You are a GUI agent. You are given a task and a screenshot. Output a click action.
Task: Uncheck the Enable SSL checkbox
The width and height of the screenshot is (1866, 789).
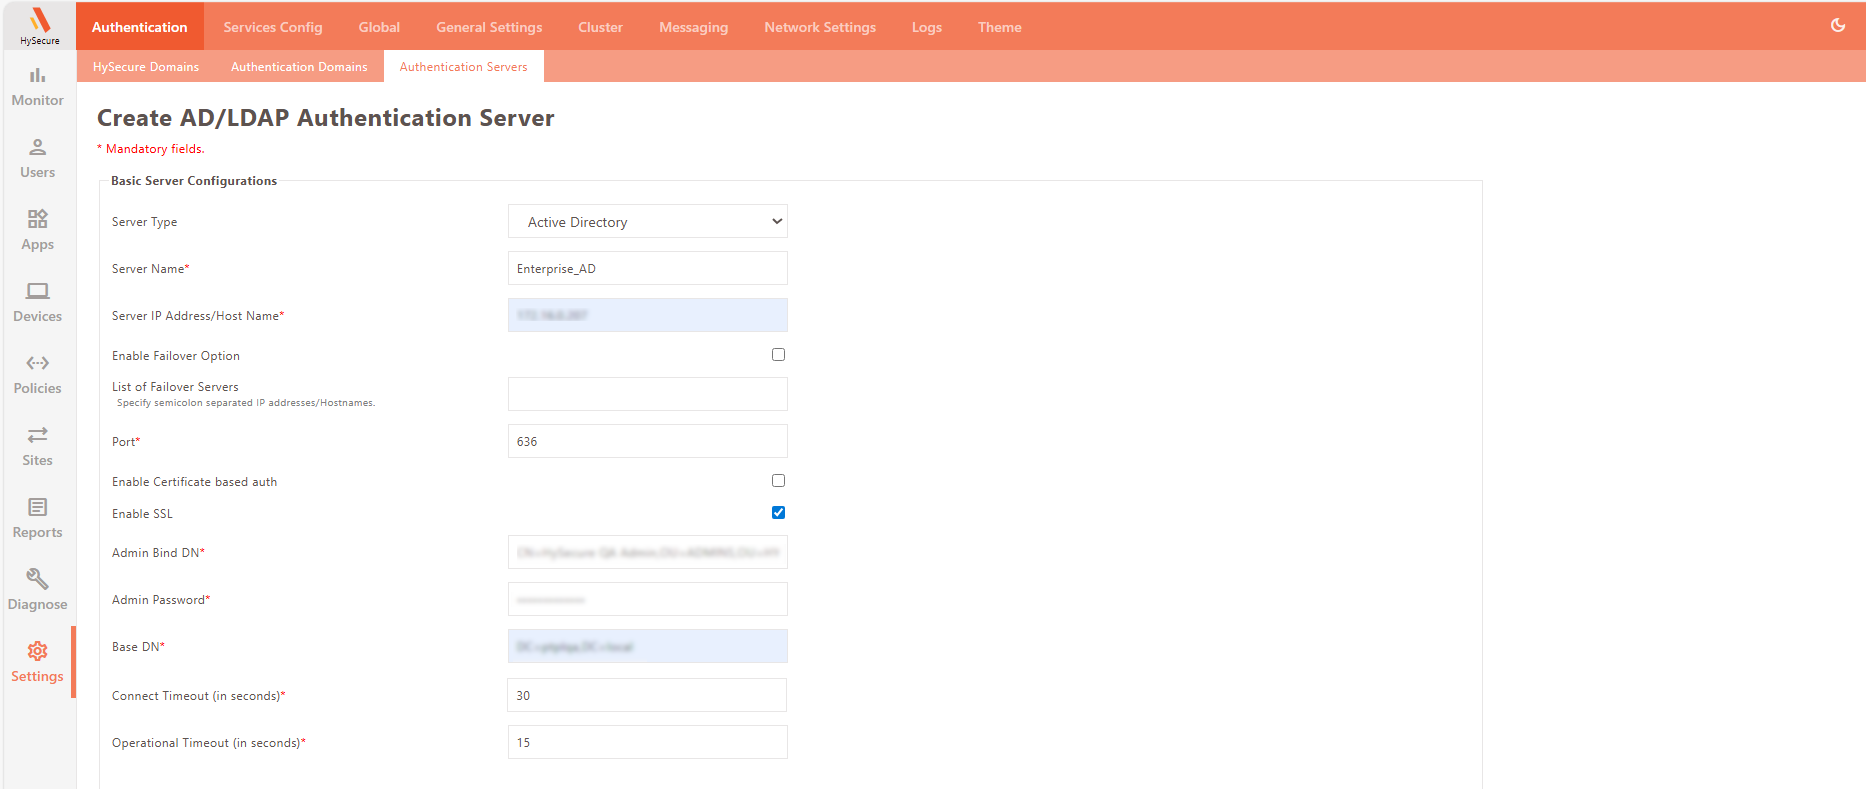coord(778,513)
